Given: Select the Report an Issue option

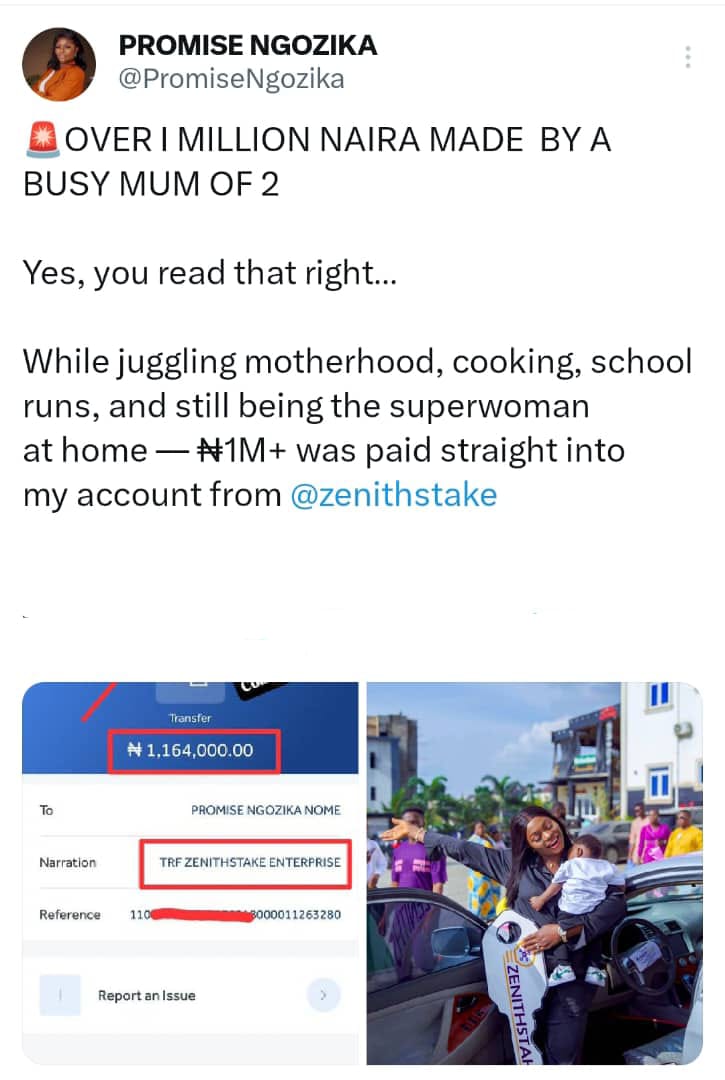Looking at the screenshot, I should (x=147, y=995).
